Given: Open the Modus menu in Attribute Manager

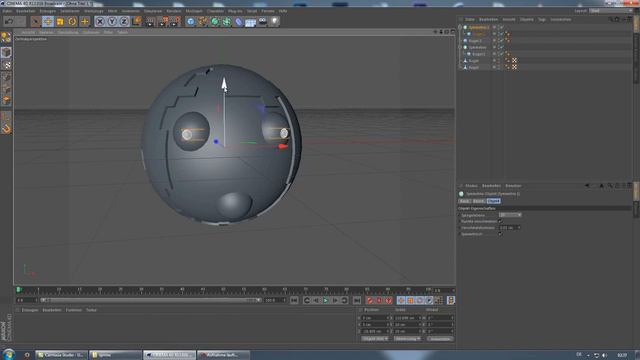Looking at the screenshot, I should tap(471, 186).
